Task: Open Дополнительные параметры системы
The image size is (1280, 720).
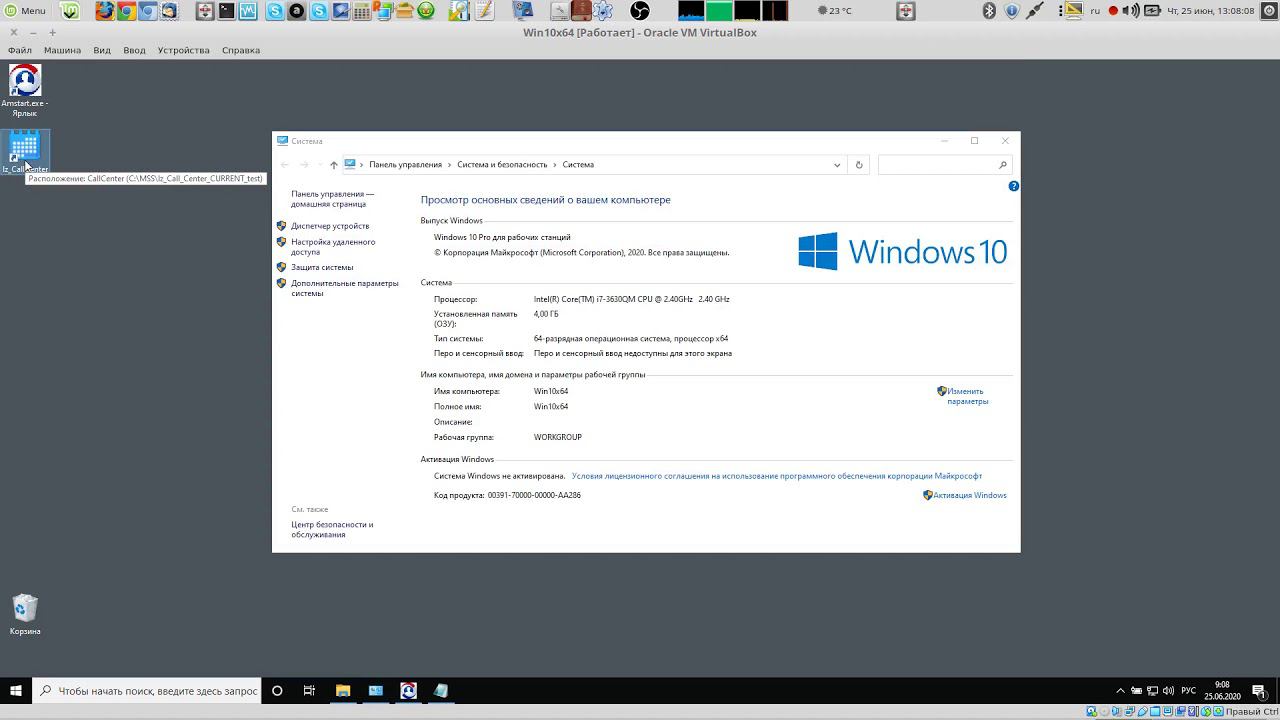Action: (x=345, y=288)
